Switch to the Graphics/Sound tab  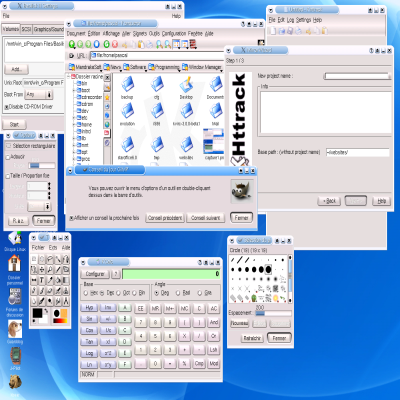click(49, 29)
